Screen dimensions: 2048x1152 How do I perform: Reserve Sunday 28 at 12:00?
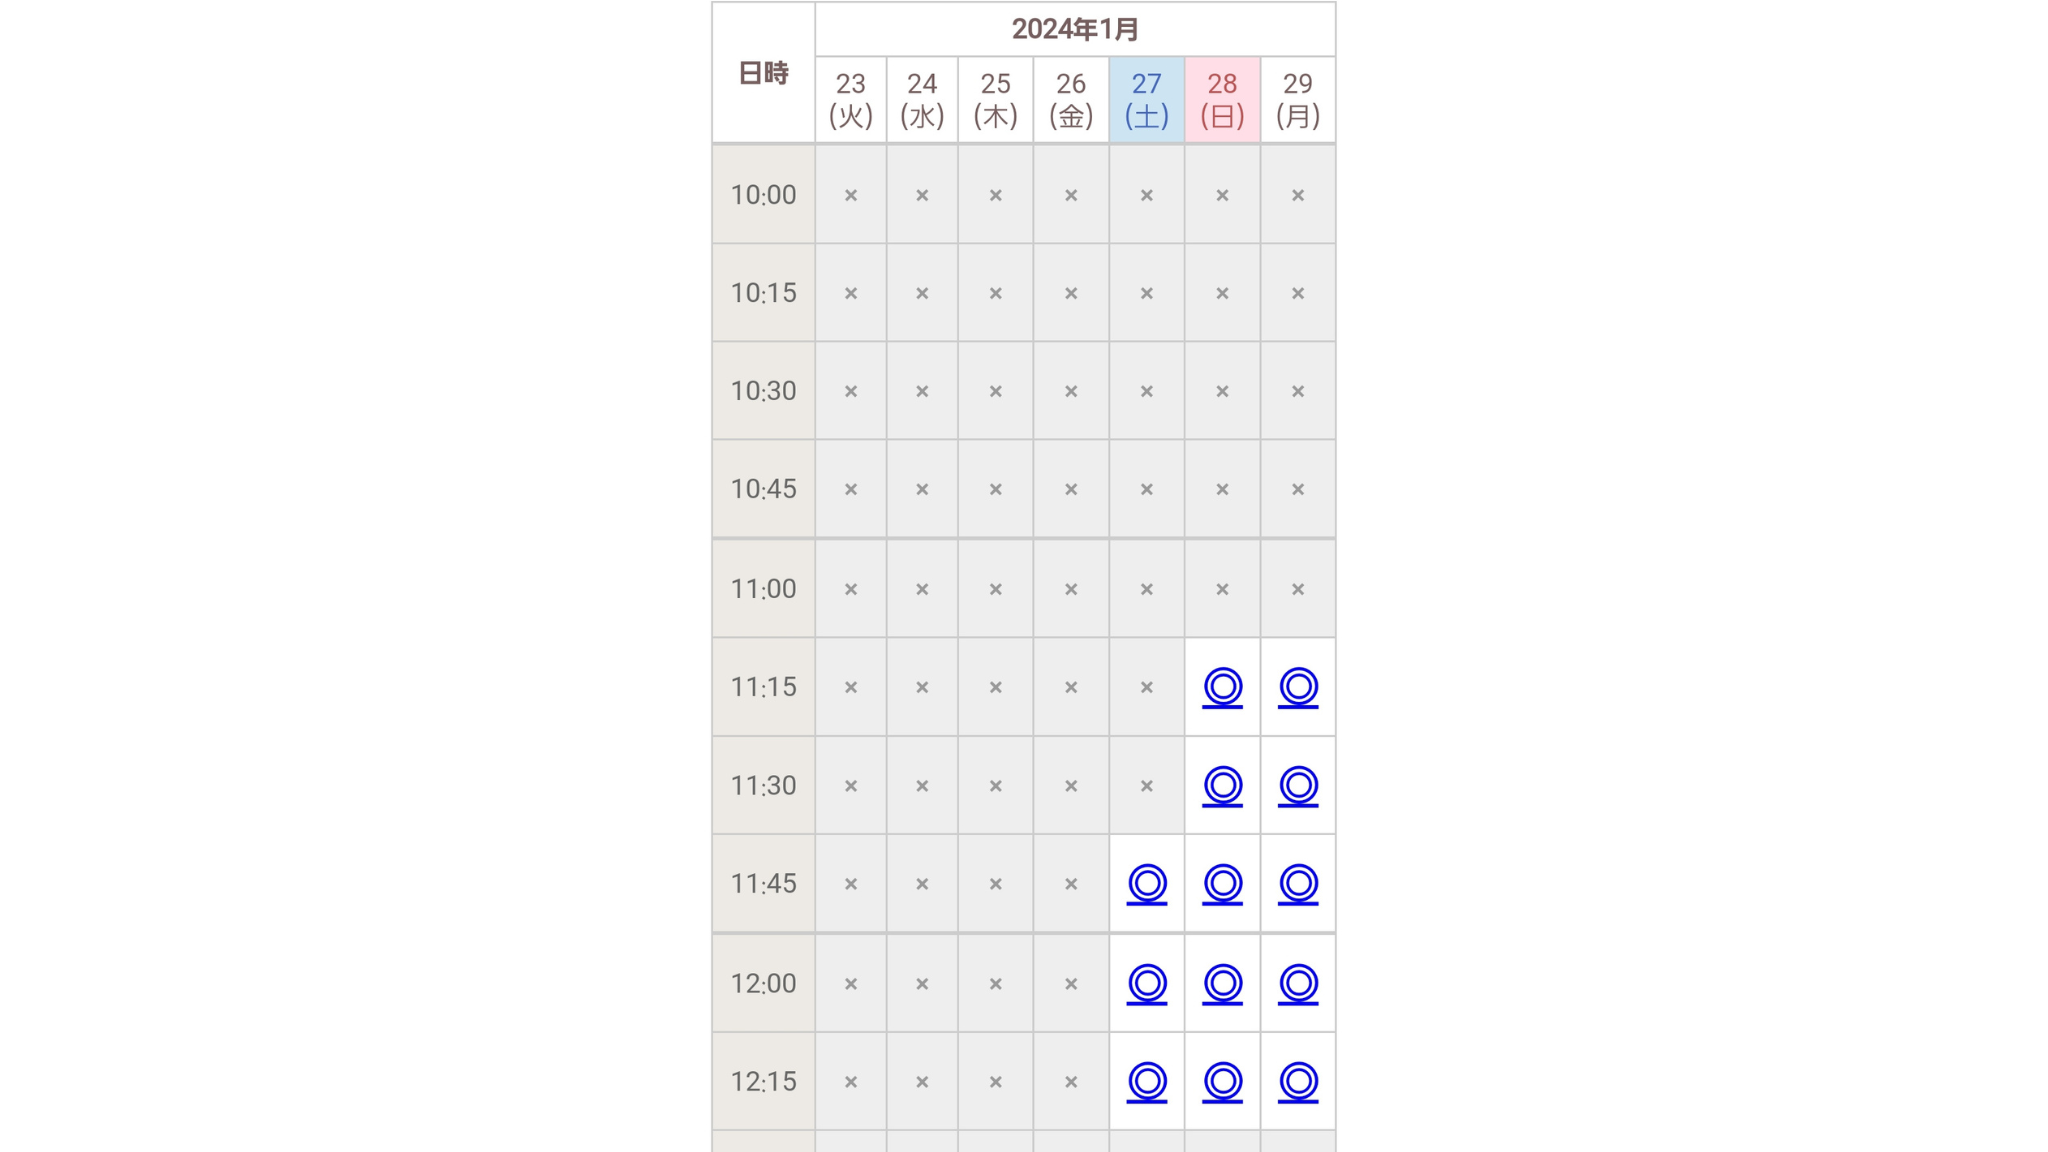click(1222, 983)
